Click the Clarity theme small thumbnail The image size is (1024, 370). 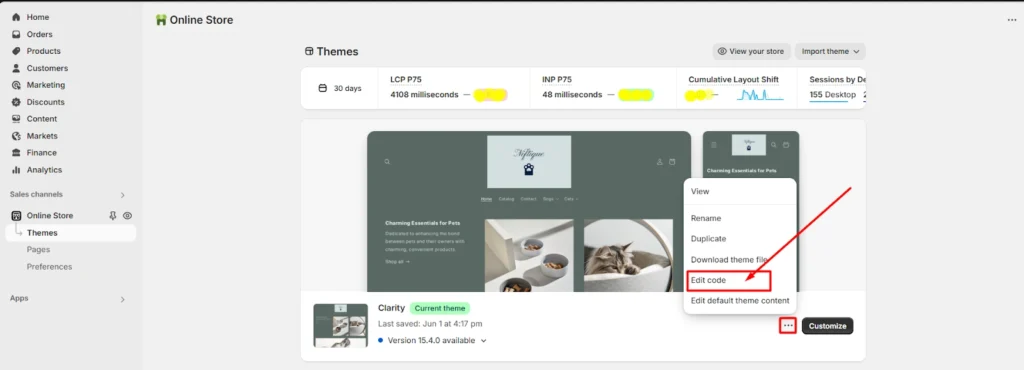pyautogui.click(x=340, y=325)
